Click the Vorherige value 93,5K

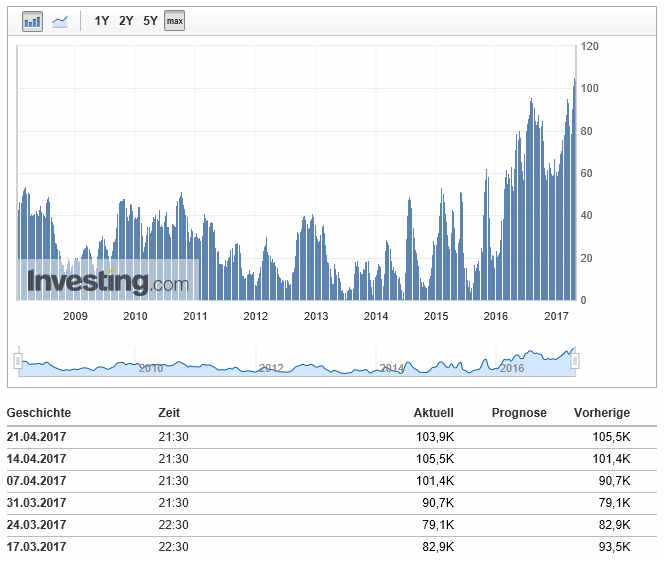[615, 547]
